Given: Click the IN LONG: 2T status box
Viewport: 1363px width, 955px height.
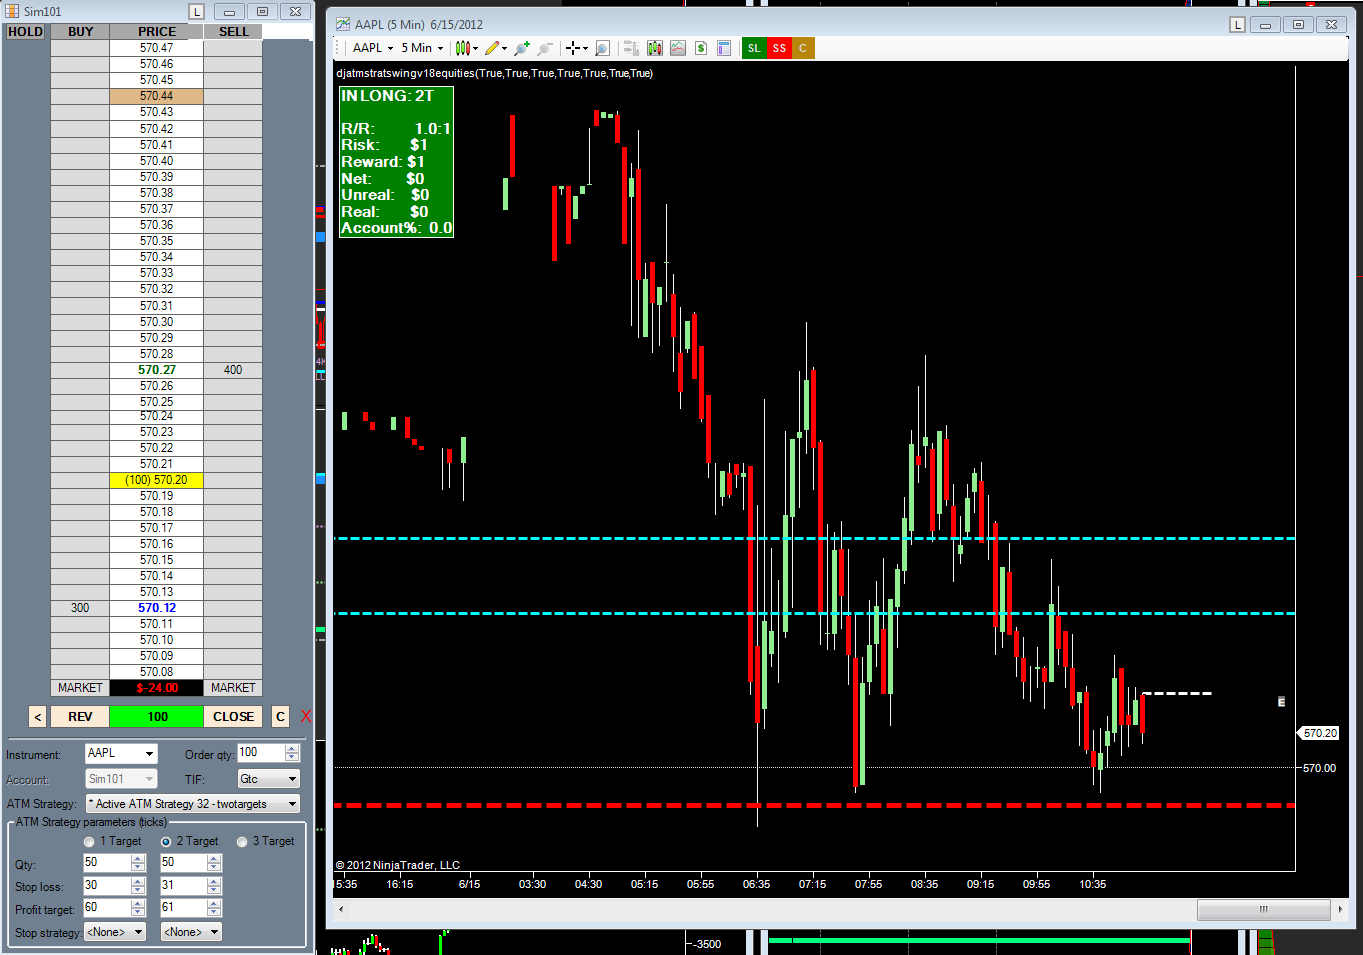Looking at the screenshot, I should pyautogui.click(x=396, y=162).
